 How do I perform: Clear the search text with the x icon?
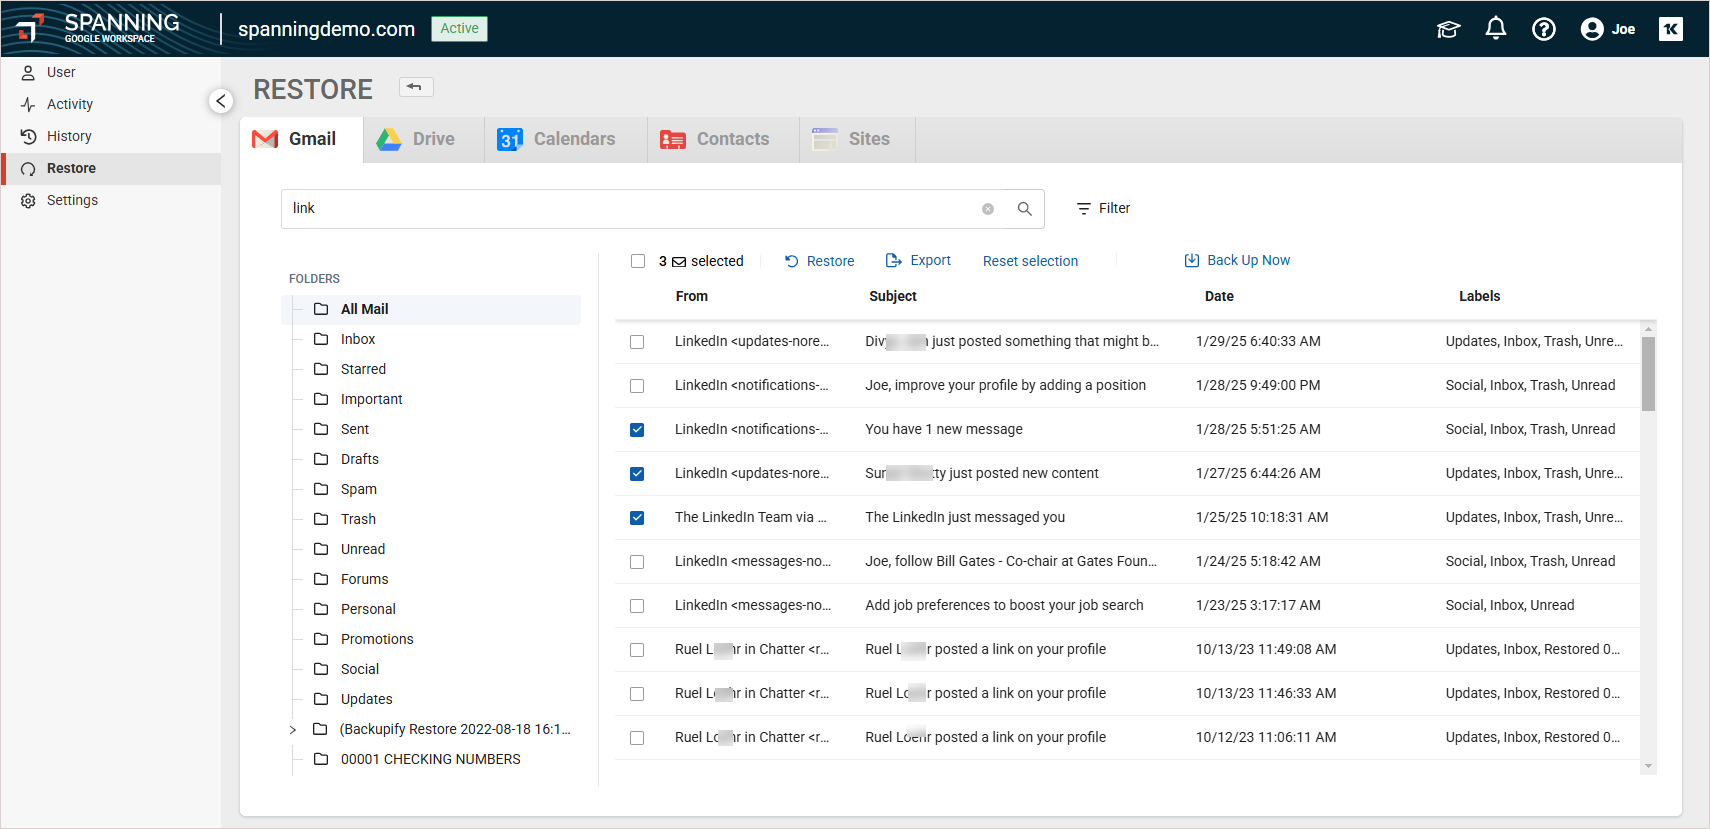coord(988,209)
